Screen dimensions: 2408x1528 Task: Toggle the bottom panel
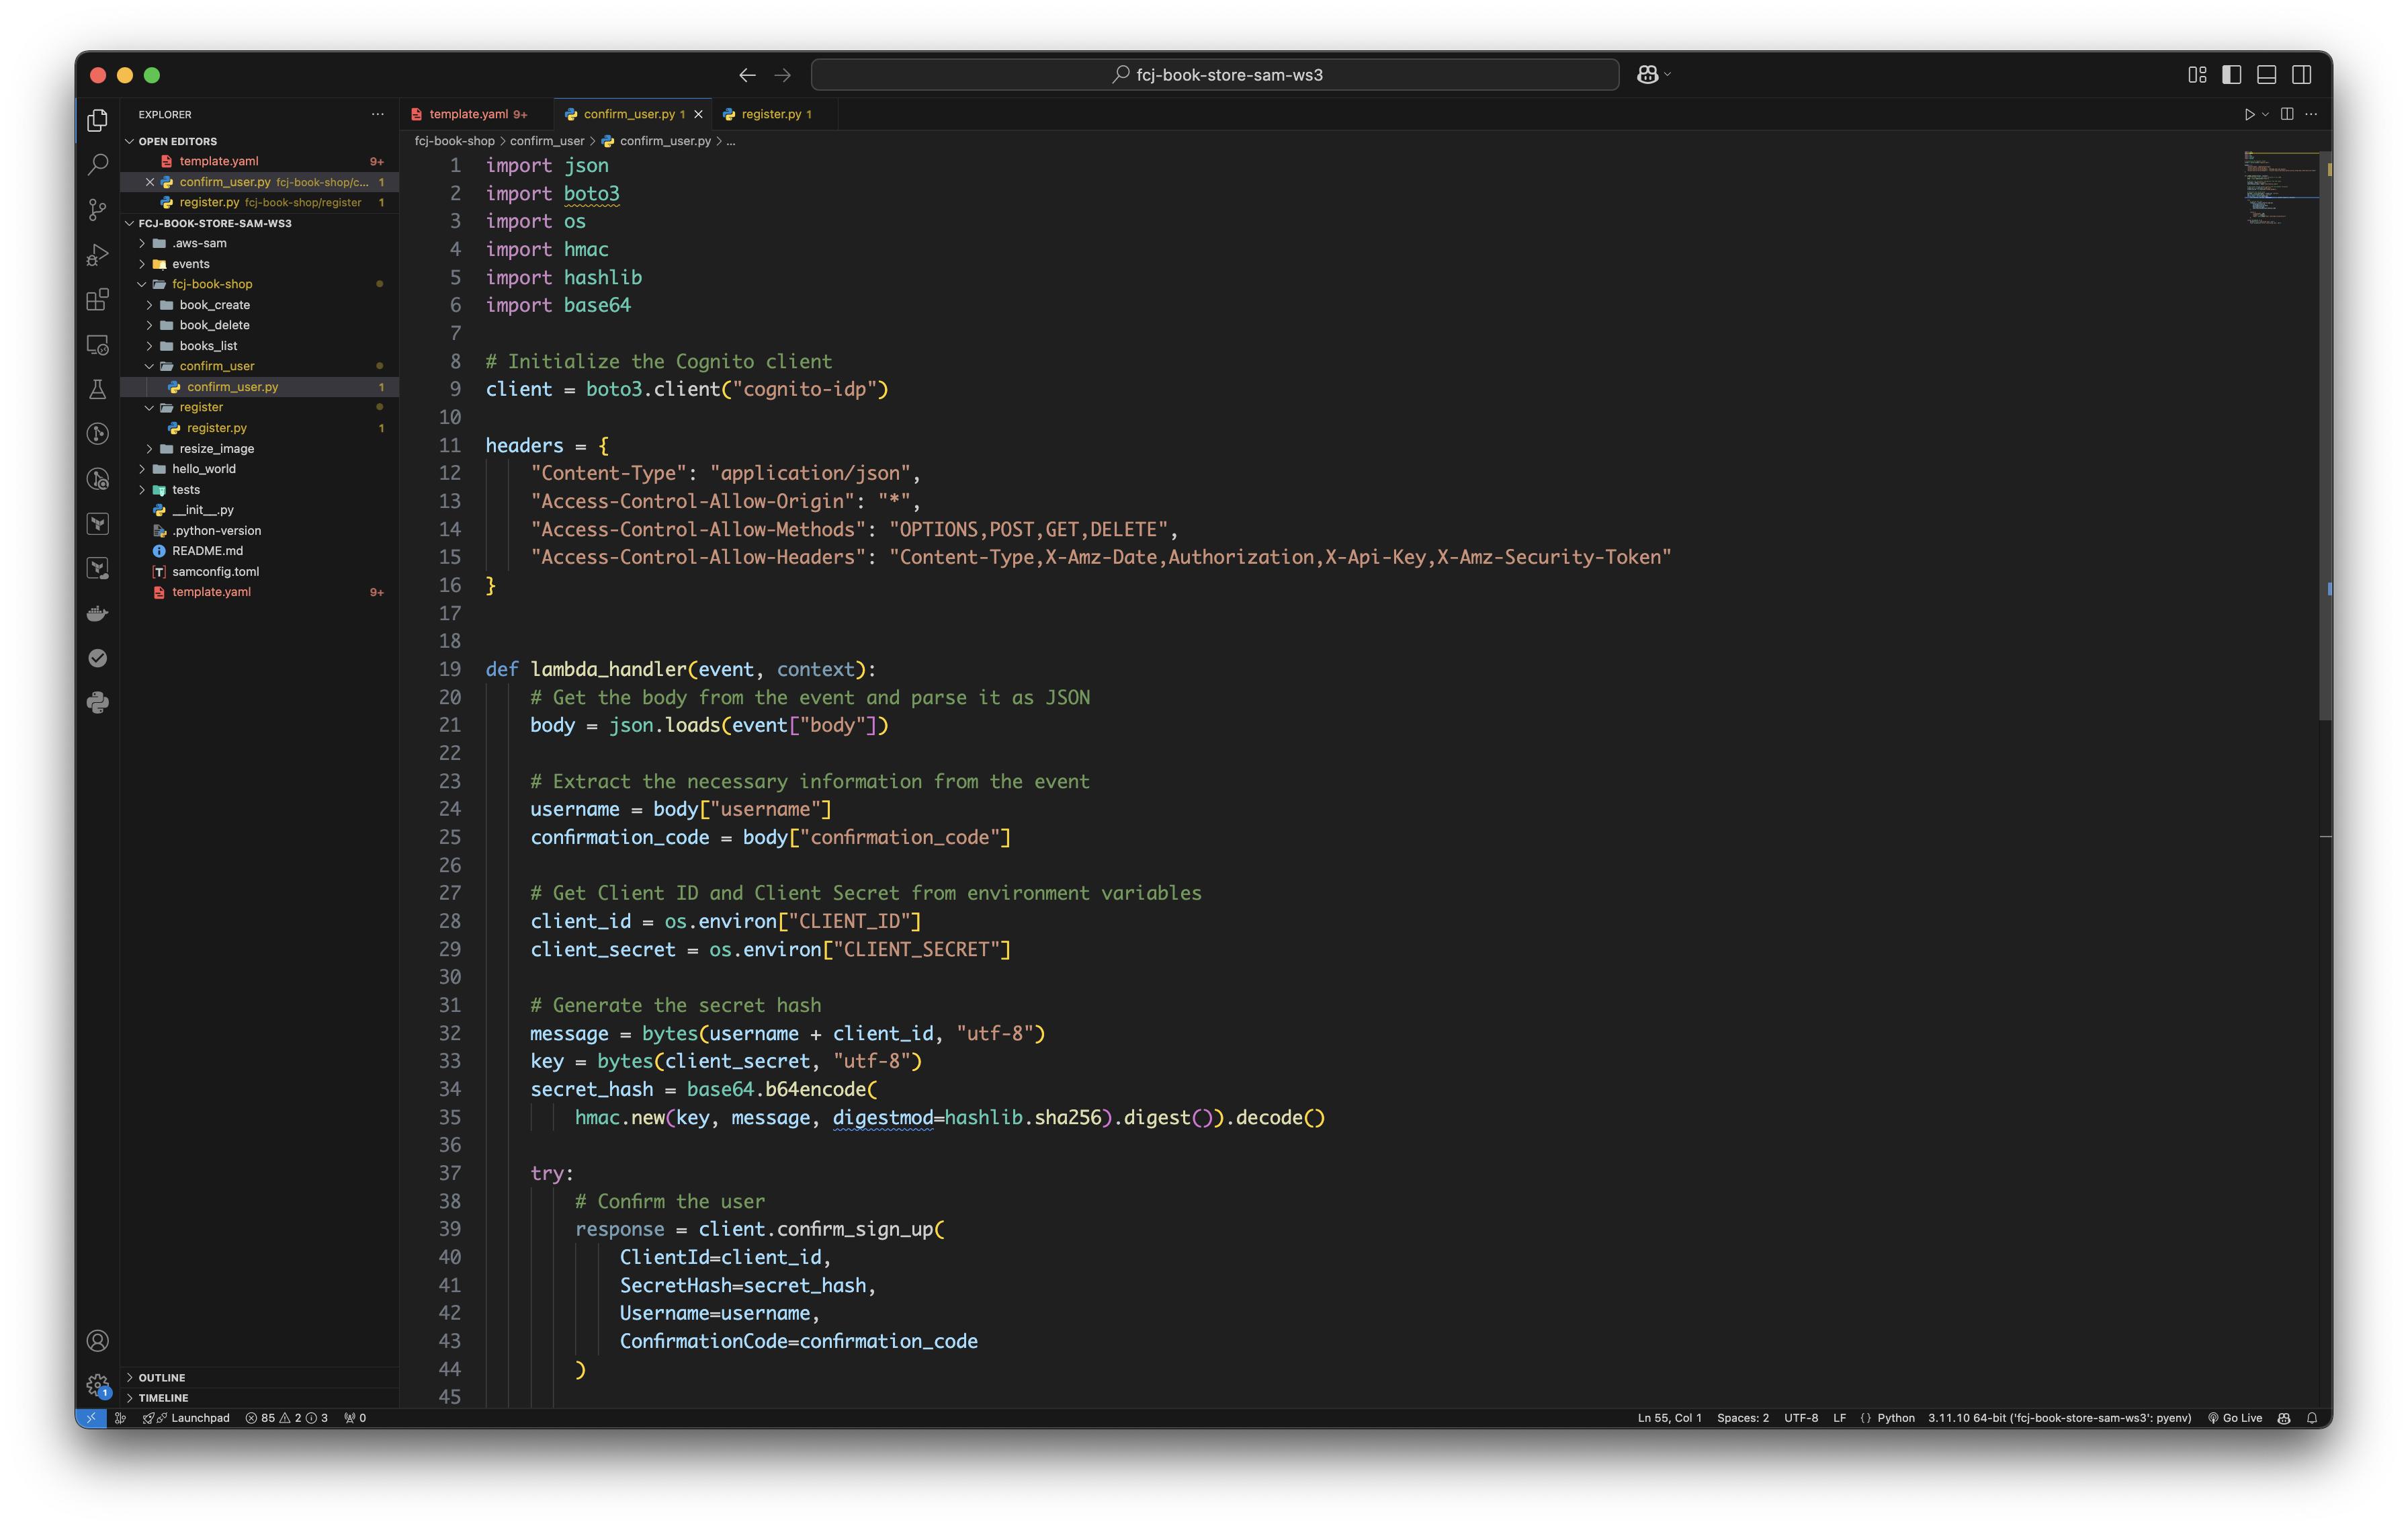point(2266,75)
